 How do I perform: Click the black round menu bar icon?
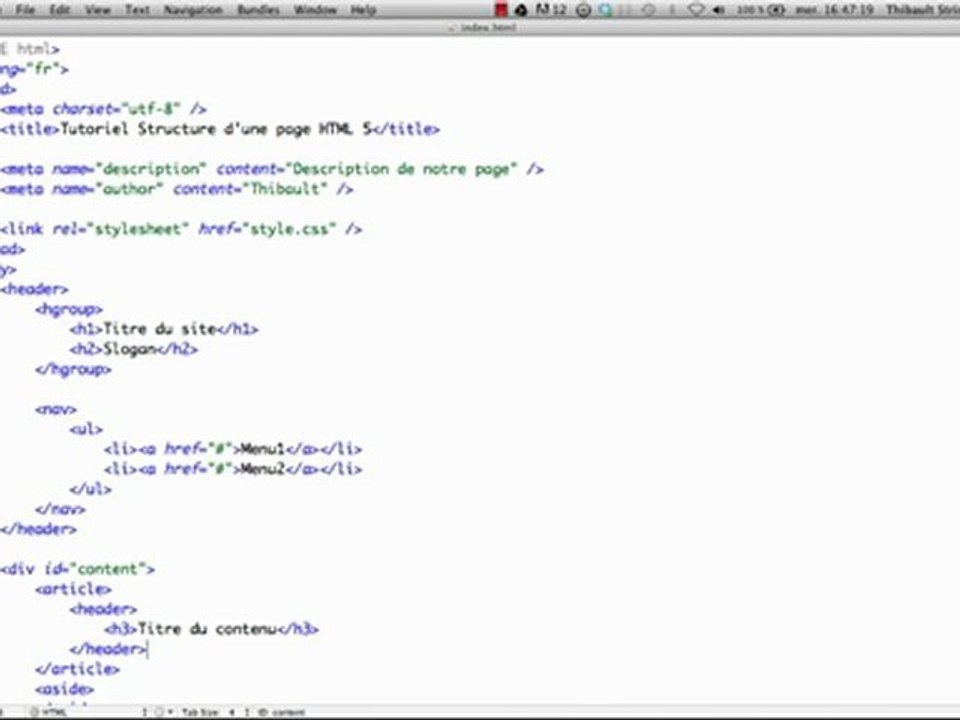pyautogui.click(x=521, y=10)
